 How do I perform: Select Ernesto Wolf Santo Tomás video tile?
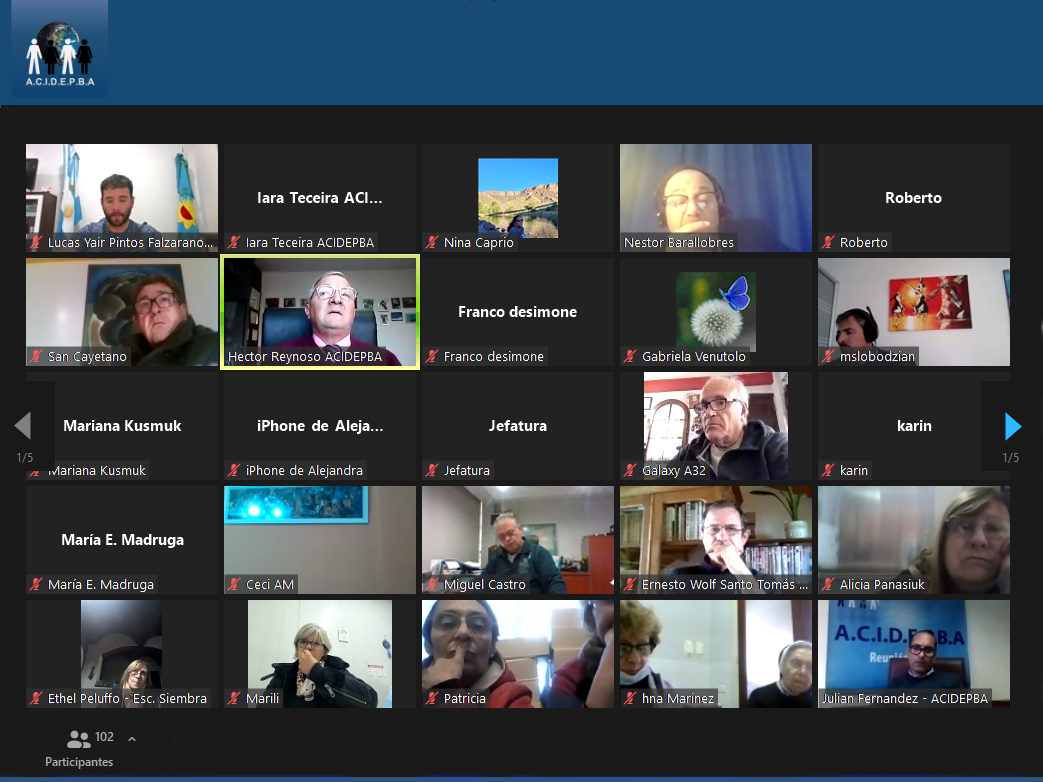pyautogui.click(x=715, y=539)
